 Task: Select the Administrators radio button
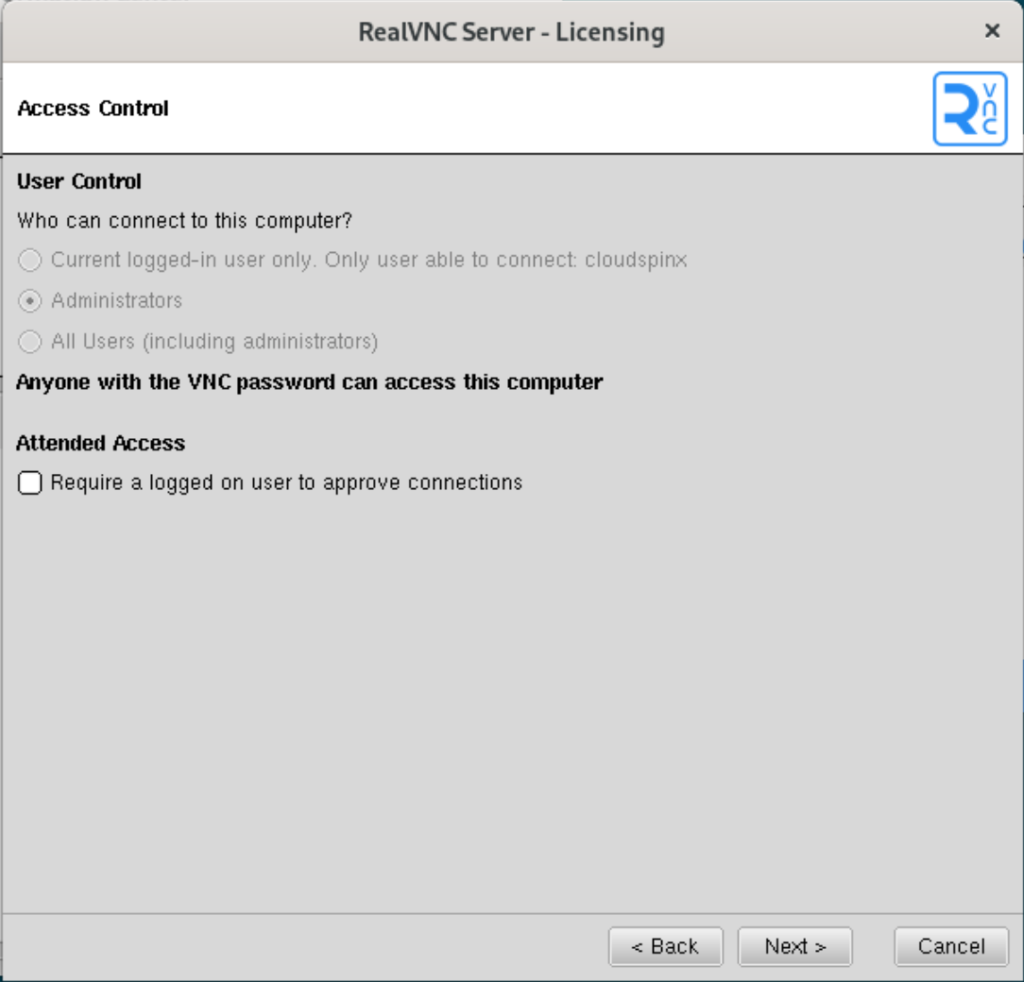pyautogui.click(x=29, y=300)
